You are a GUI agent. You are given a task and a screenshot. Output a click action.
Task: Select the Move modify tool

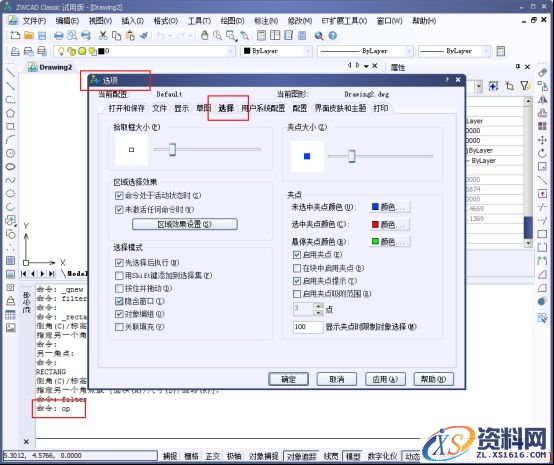[542, 140]
